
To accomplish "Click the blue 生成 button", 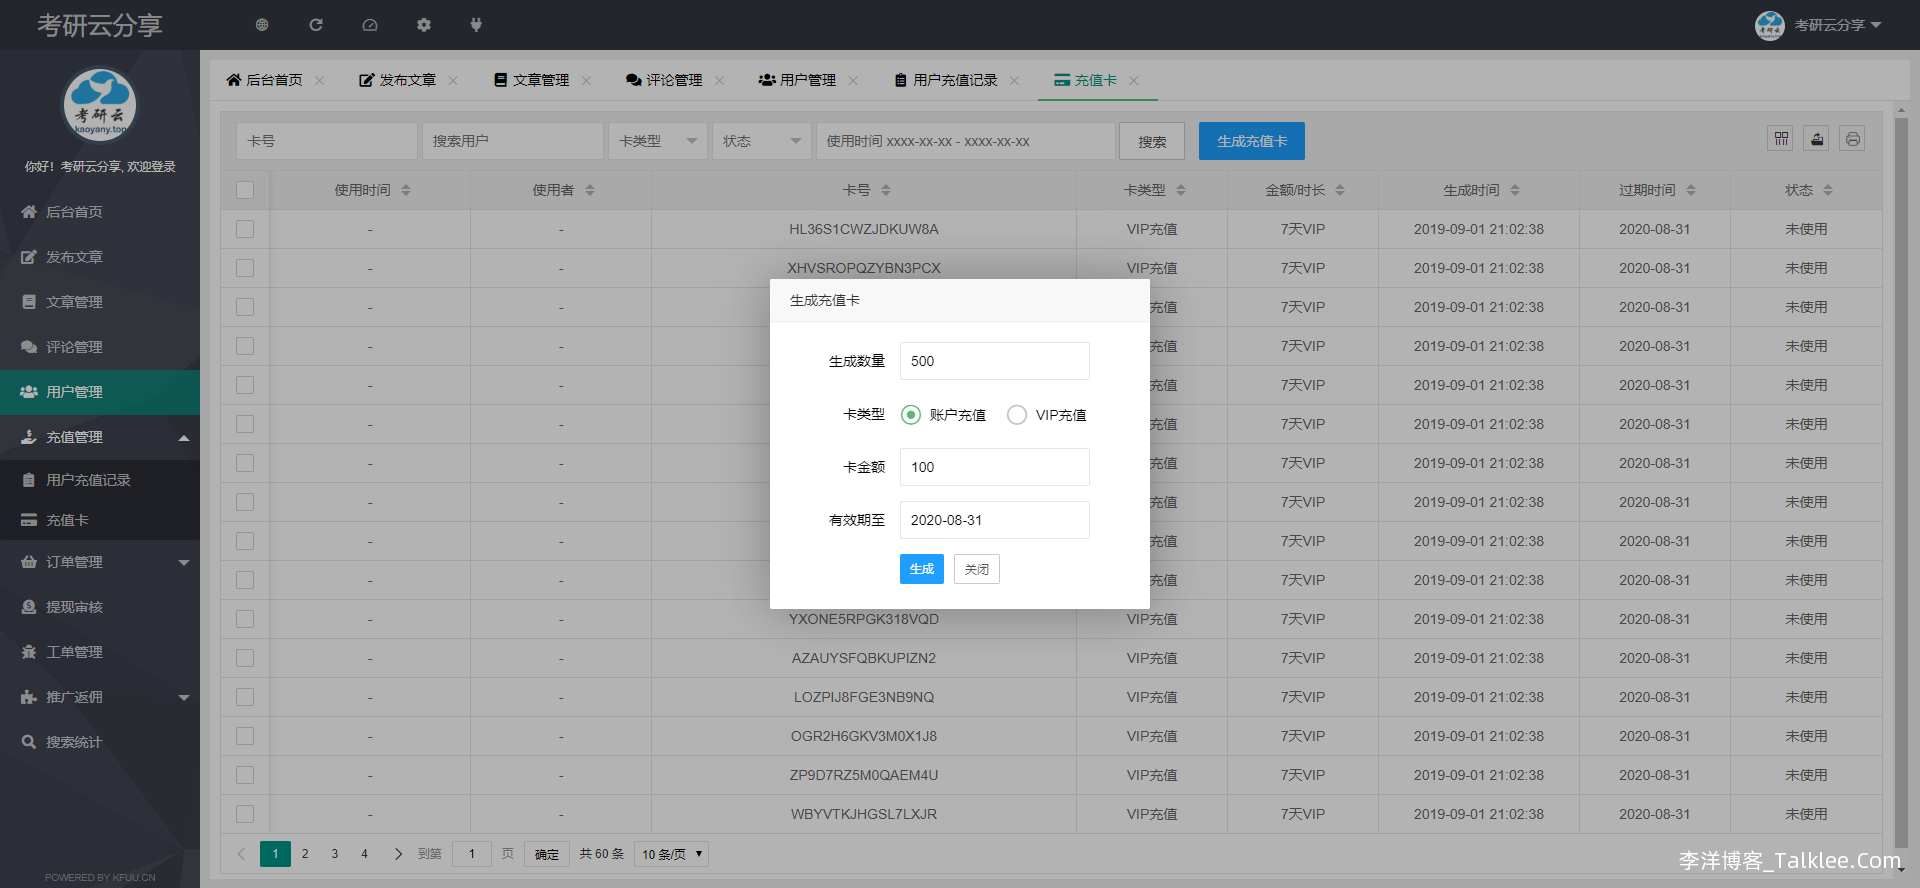I will tap(921, 569).
